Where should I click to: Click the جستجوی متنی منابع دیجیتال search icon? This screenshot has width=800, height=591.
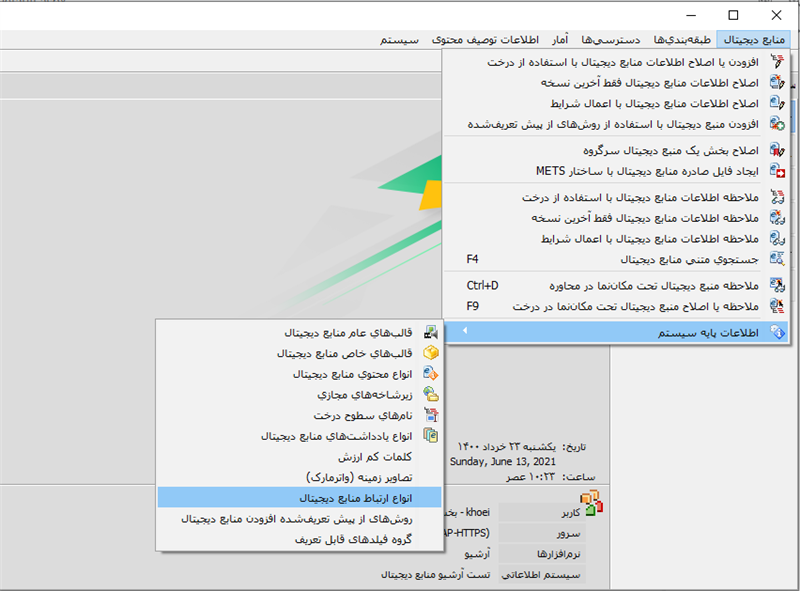[777, 259]
